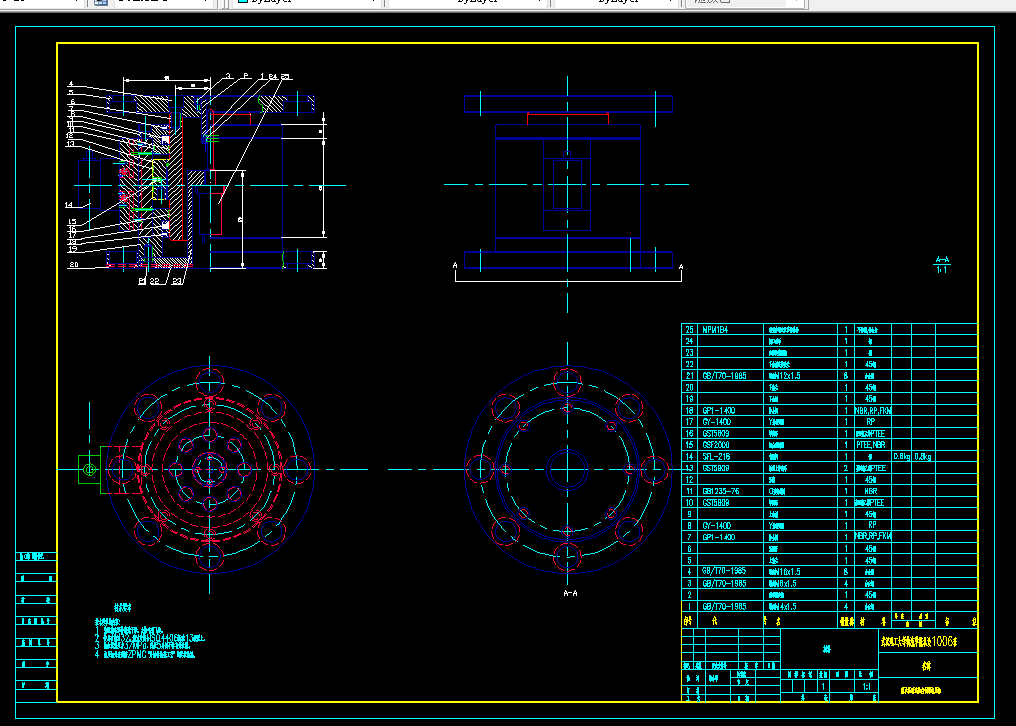
Task: Click the PTEE,NBR material cell in row 15
Action: click(x=870, y=445)
